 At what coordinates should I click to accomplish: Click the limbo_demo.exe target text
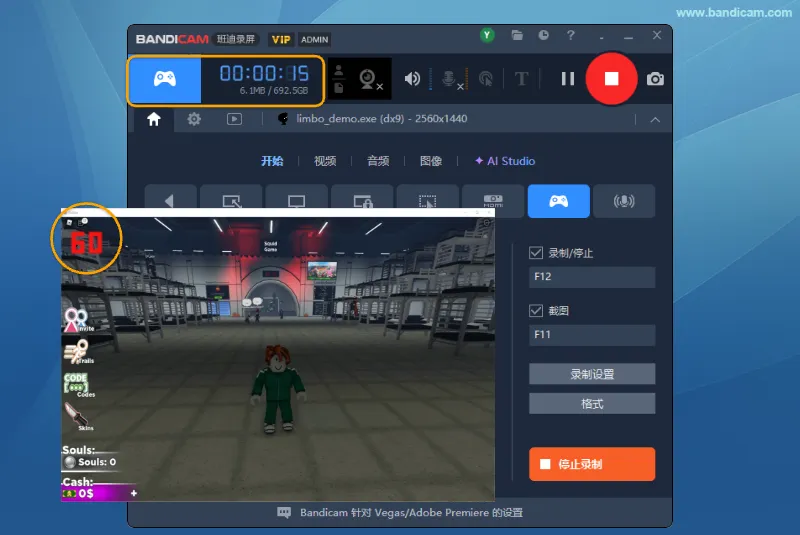(x=382, y=119)
